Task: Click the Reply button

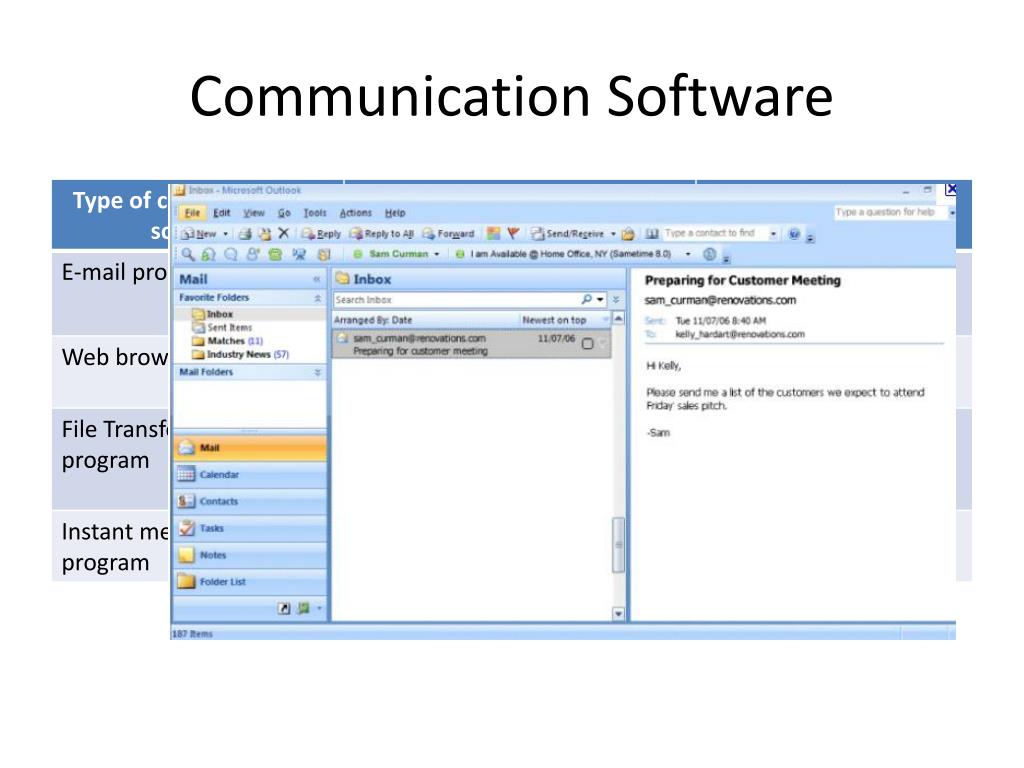Action: [x=322, y=234]
